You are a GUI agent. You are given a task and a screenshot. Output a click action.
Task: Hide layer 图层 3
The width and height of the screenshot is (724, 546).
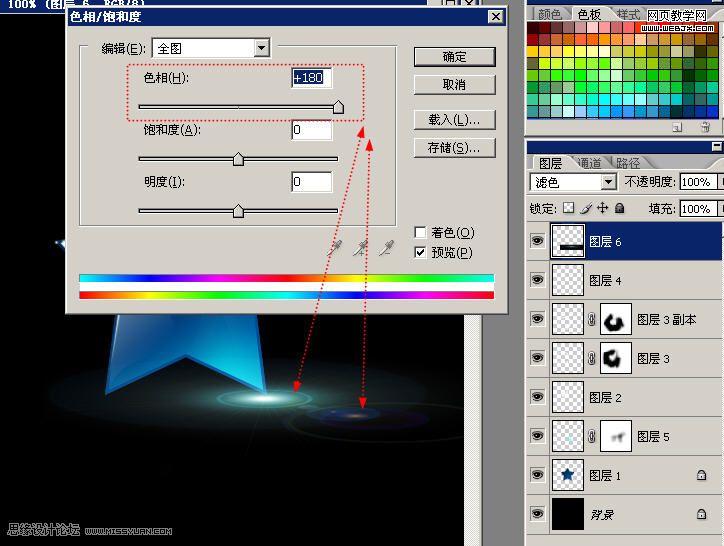[537, 358]
